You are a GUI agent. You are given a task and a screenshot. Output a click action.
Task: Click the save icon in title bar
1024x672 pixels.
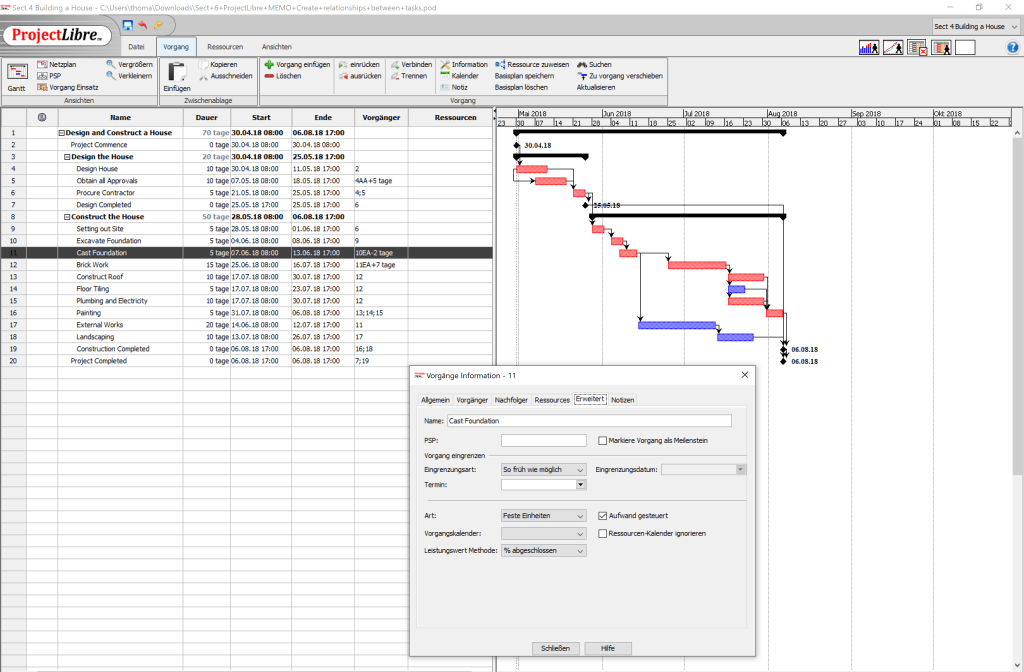point(127,24)
